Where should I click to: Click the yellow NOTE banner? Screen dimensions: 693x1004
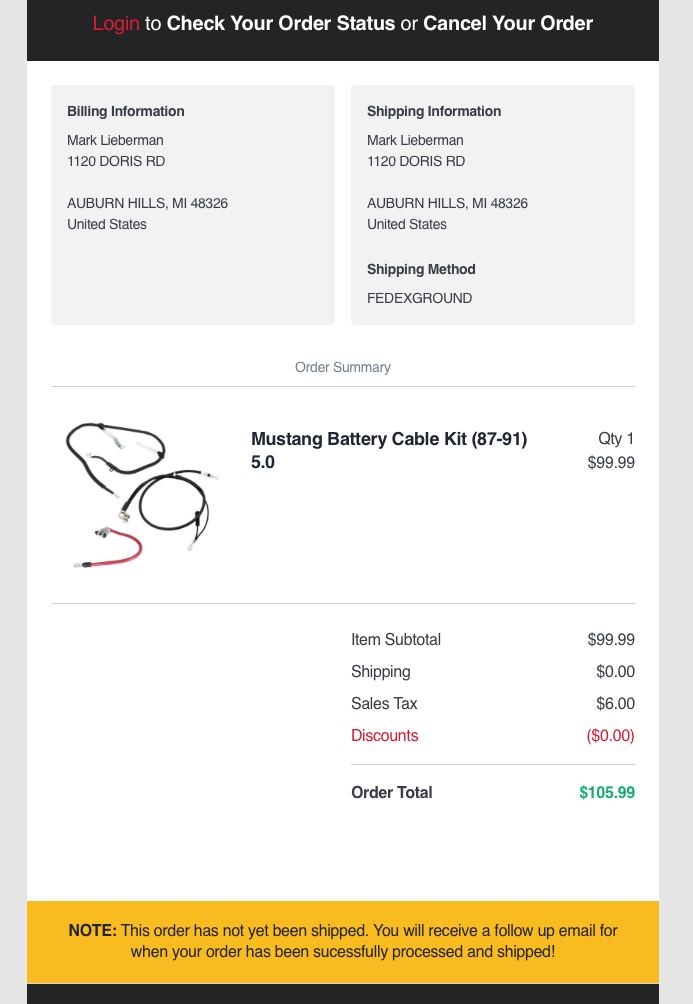(x=343, y=942)
